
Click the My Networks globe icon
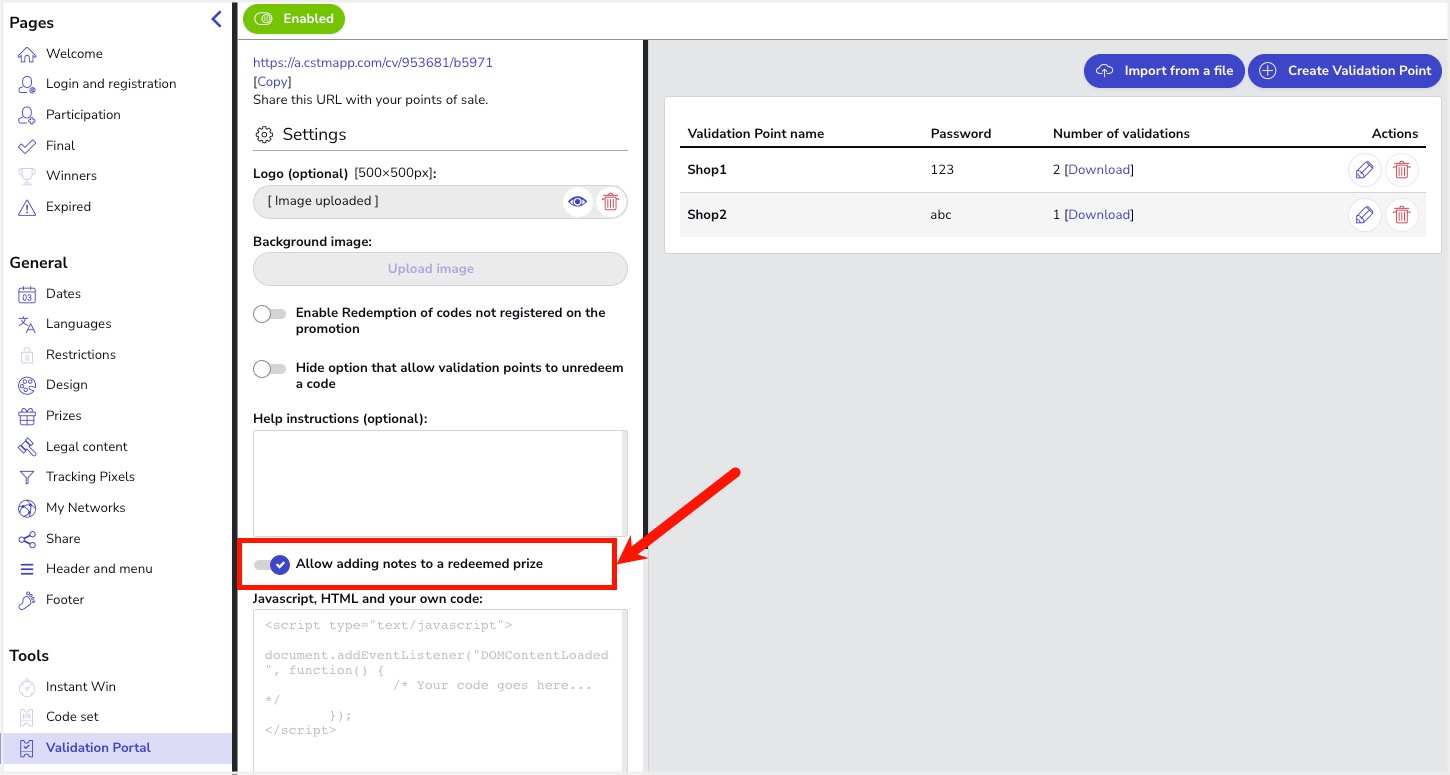pyautogui.click(x=27, y=508)
